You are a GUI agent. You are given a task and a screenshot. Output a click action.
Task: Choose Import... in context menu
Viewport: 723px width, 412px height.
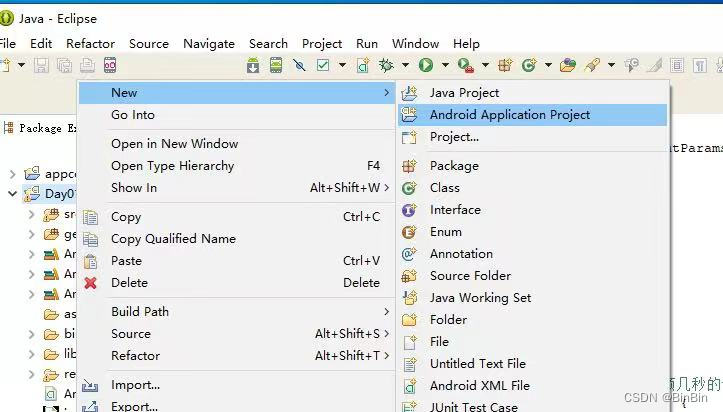click(237, 385)
